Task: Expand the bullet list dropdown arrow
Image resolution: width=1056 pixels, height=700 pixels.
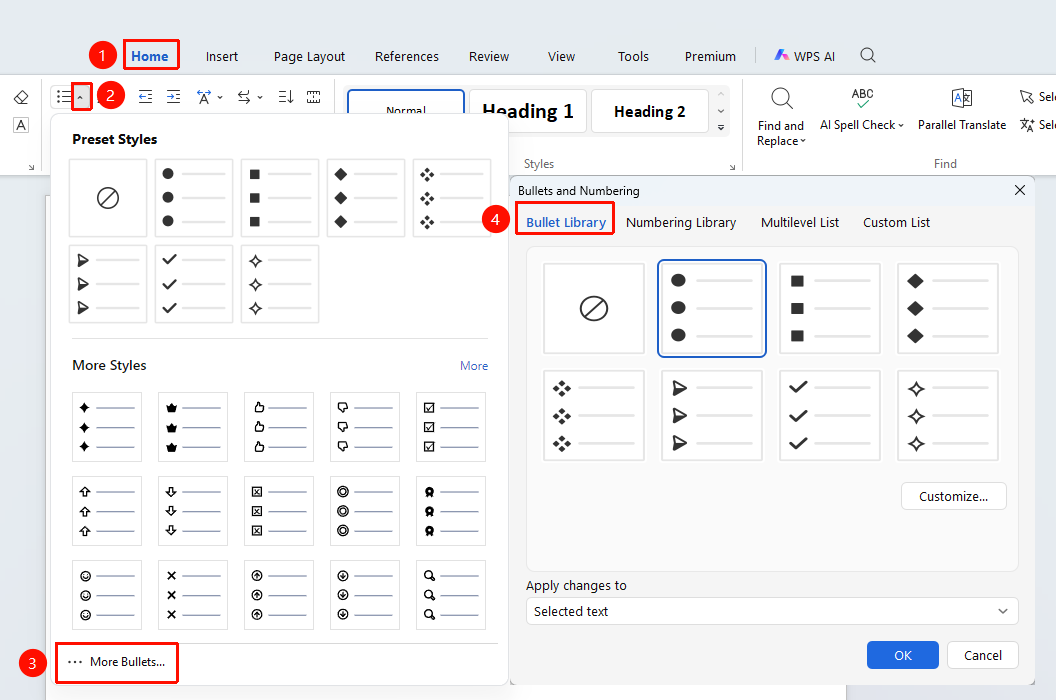Action: [81, 97]
